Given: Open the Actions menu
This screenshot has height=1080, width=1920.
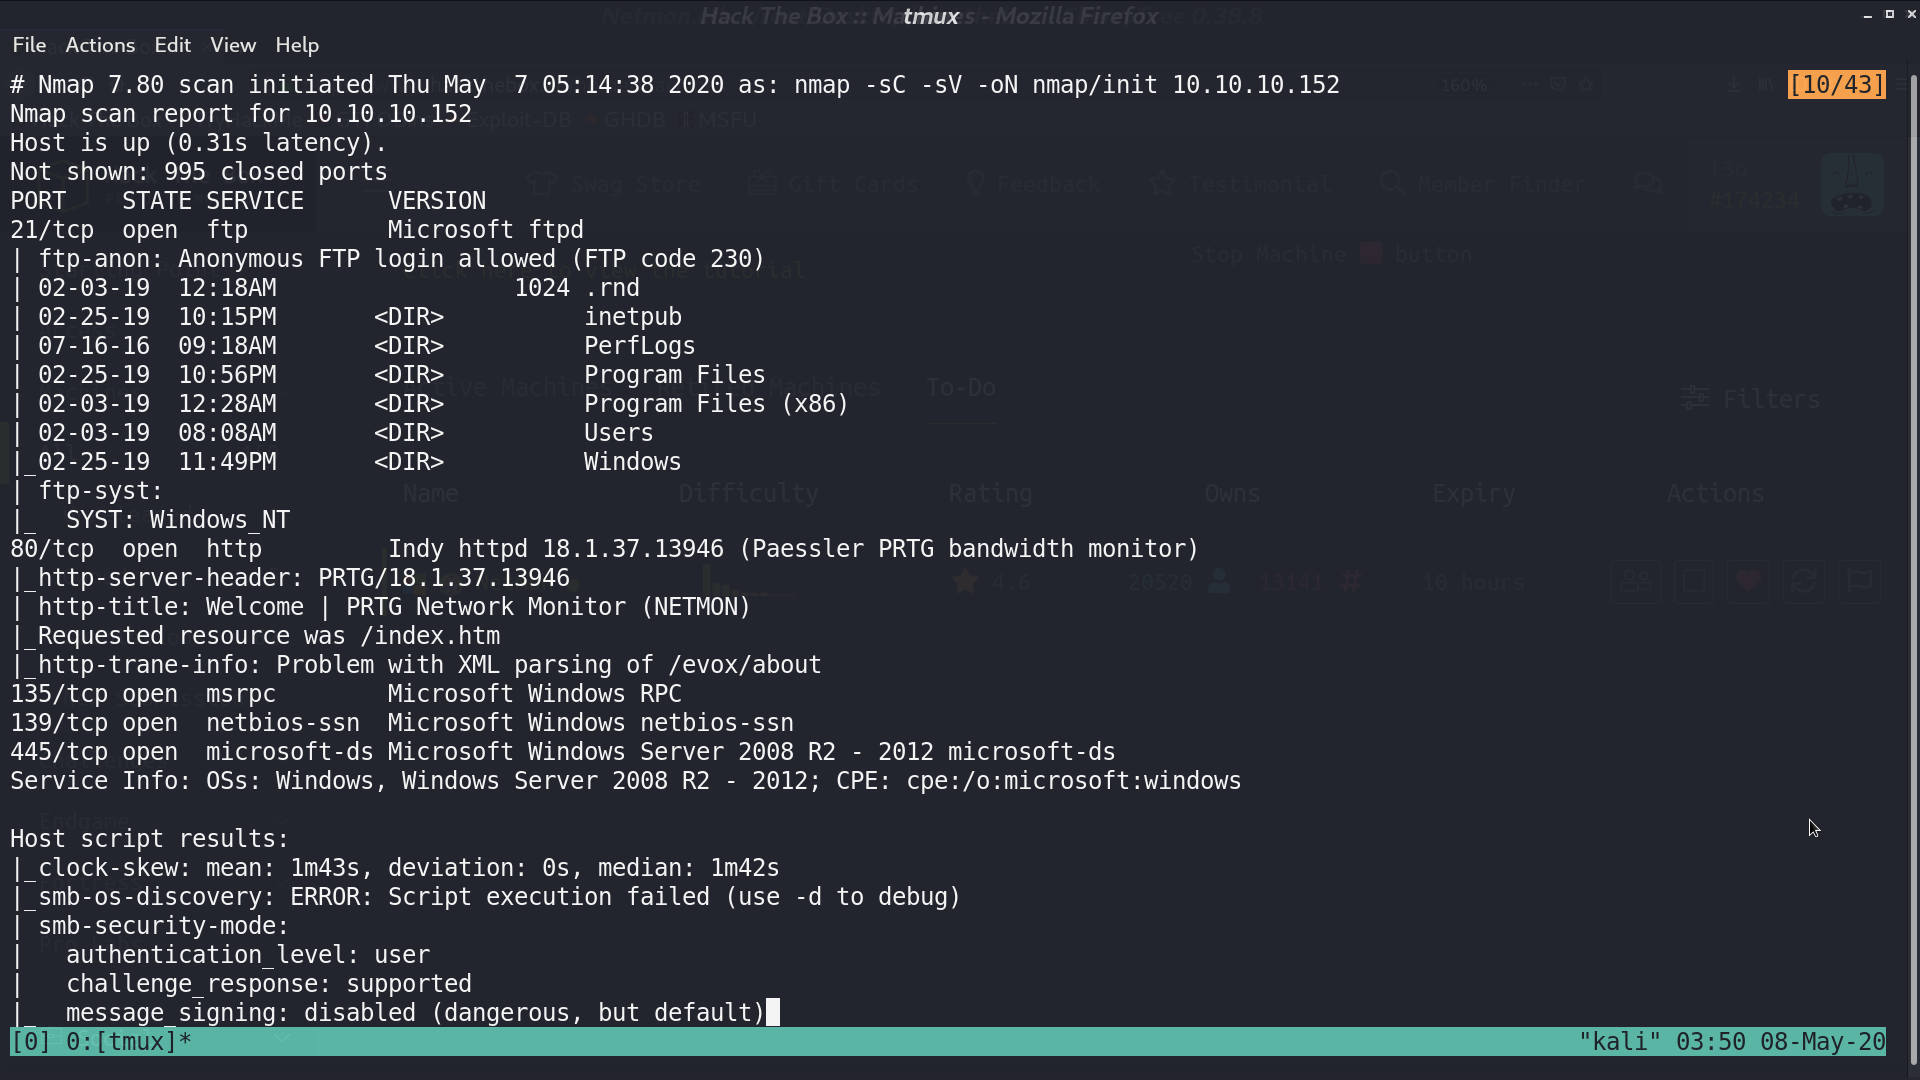Looking at the screenshot, I should point(100,45).
